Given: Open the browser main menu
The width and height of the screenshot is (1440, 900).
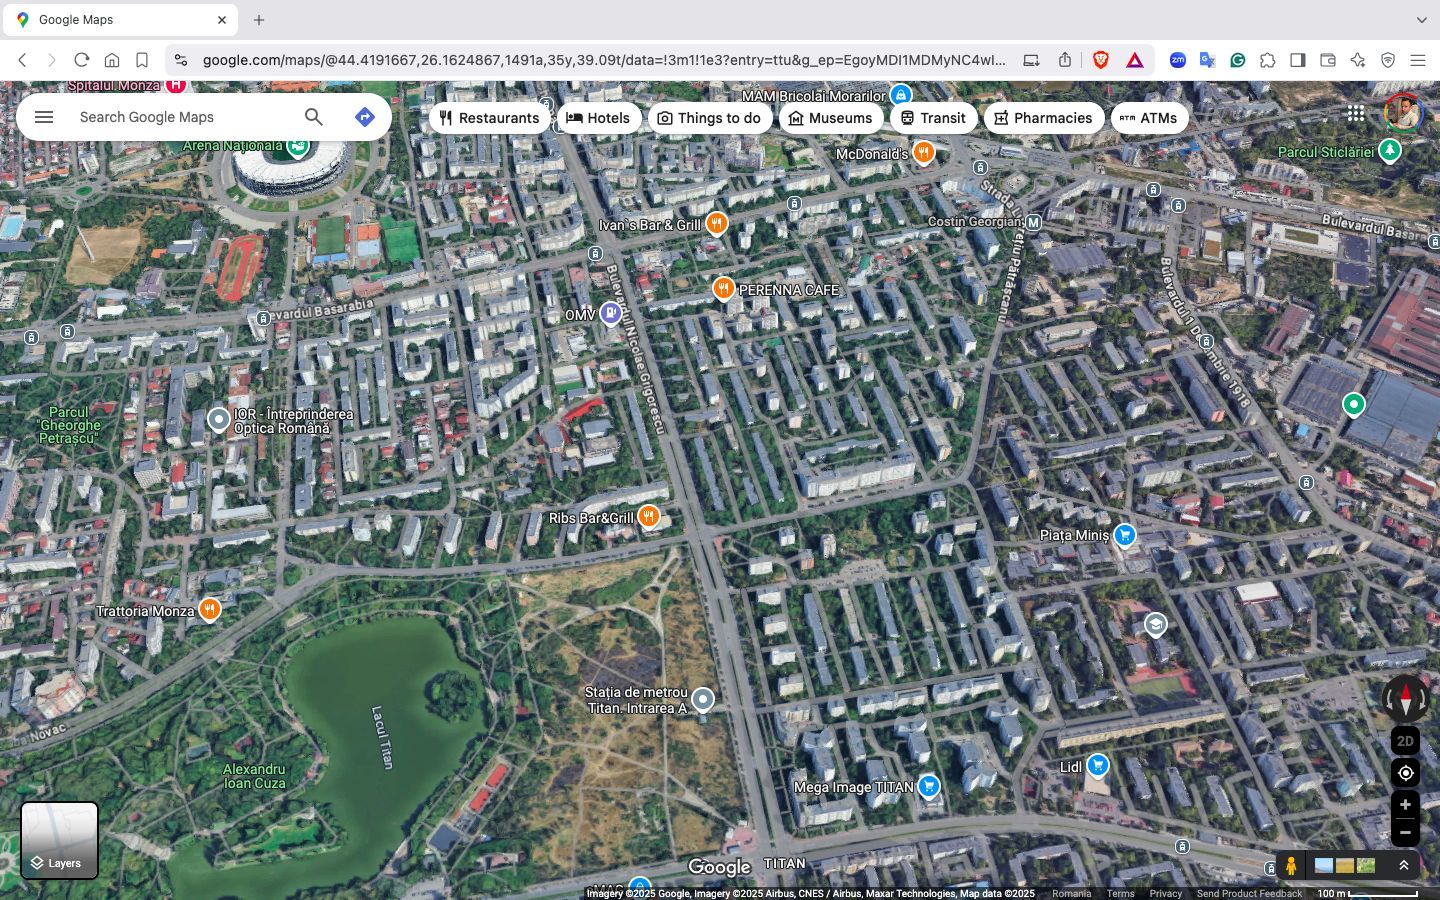Looking at the screenshot, I should pos(1417,60).
